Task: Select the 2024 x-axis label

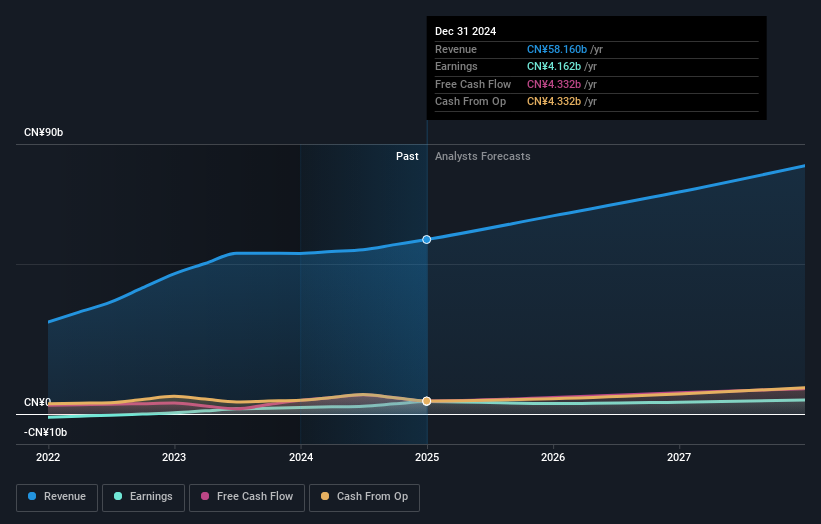Action: pos(301,457)
